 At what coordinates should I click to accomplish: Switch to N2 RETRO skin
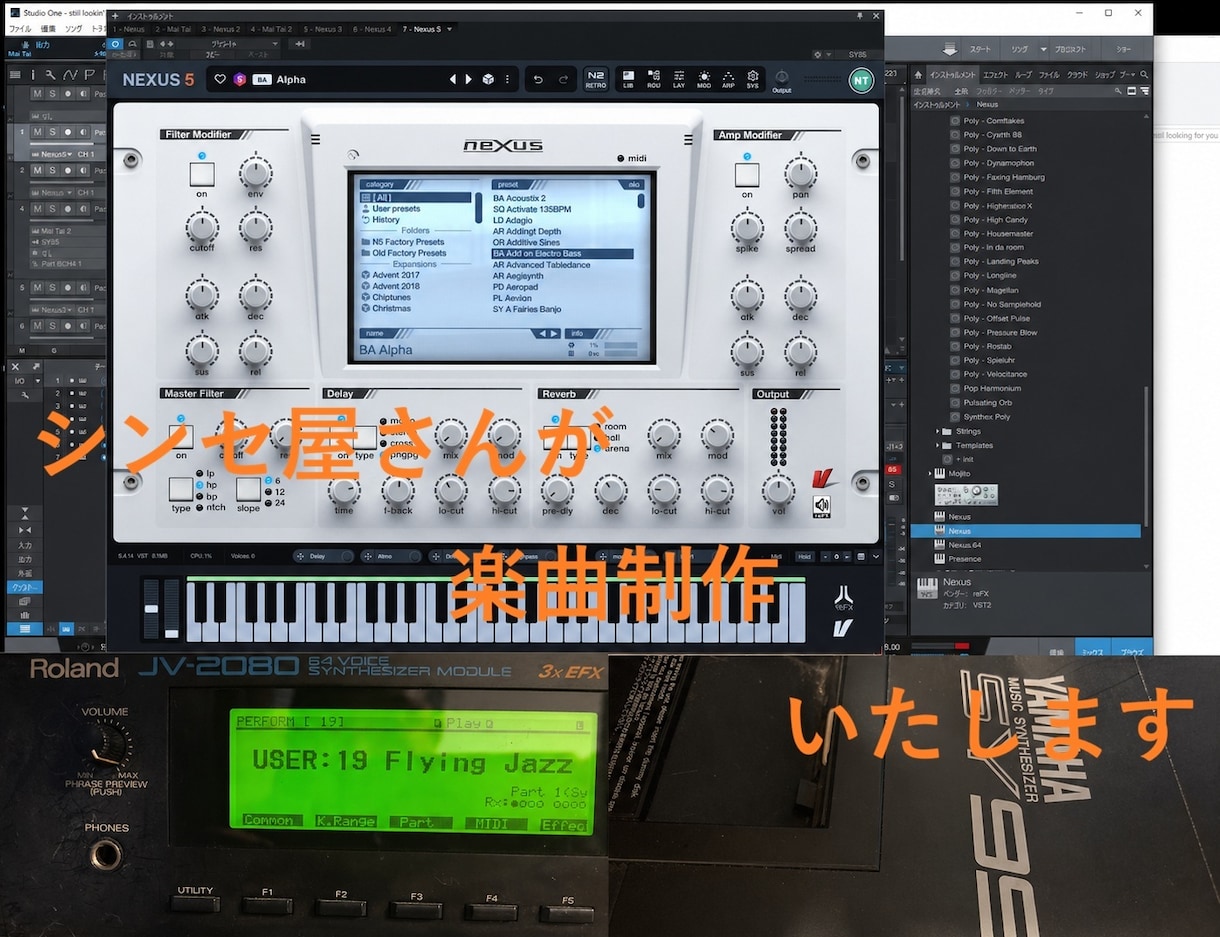coord(595,79)
